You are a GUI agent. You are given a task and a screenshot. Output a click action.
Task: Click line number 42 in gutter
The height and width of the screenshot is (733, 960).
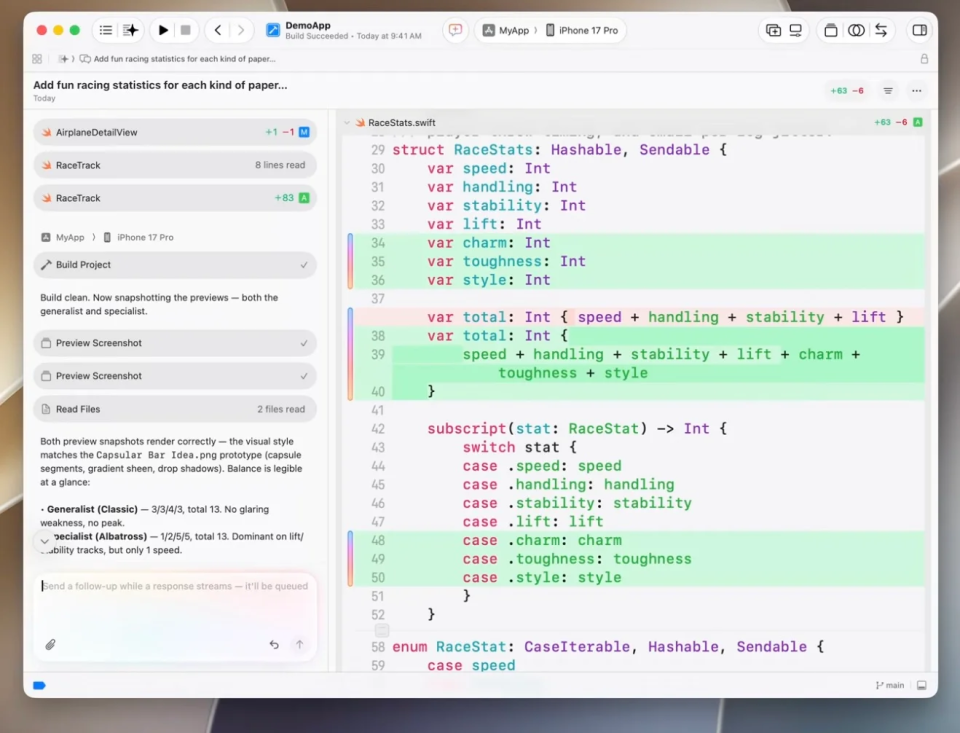[378, 429]
